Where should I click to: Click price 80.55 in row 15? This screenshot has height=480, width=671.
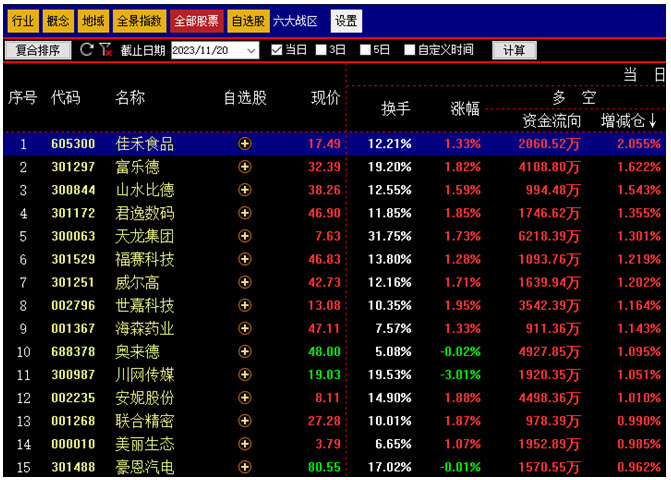[324, 467]
